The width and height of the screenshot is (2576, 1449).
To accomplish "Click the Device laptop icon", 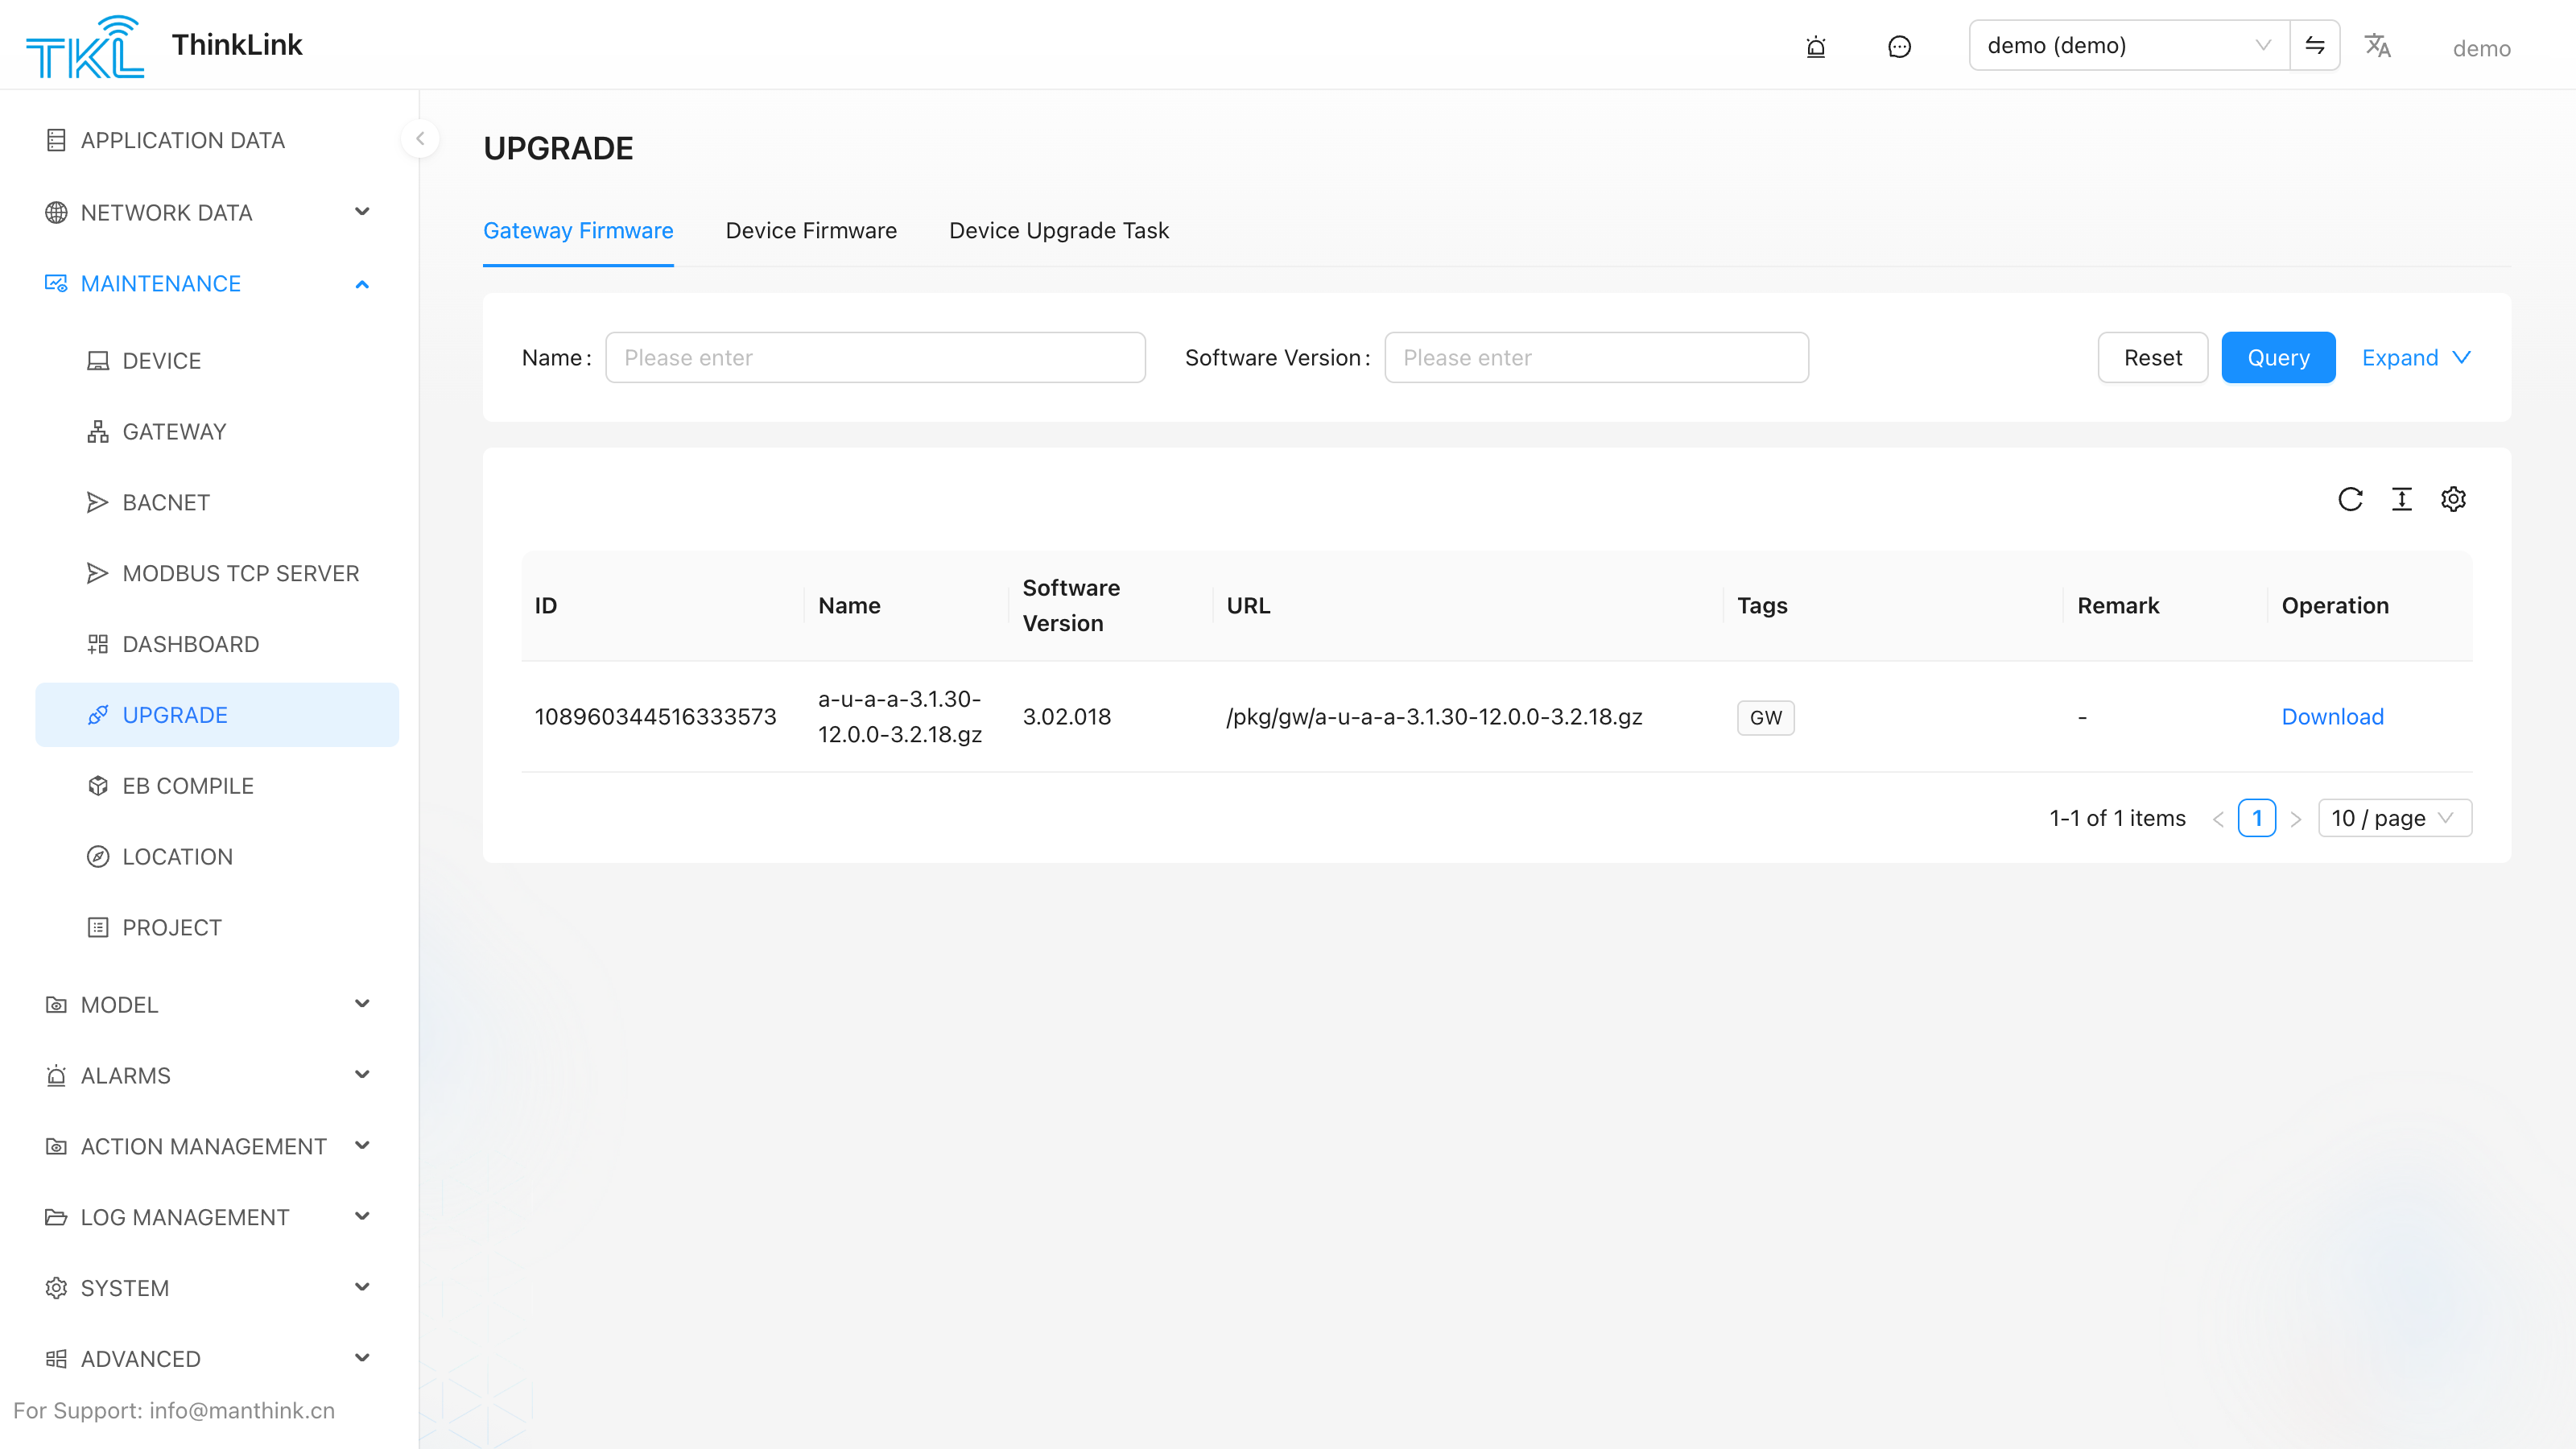I will (x=97, y=361).
